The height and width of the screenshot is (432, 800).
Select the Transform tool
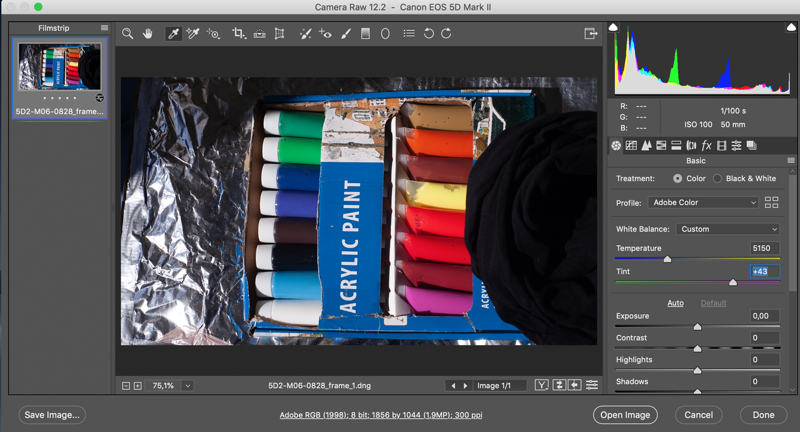coord(280,34)
